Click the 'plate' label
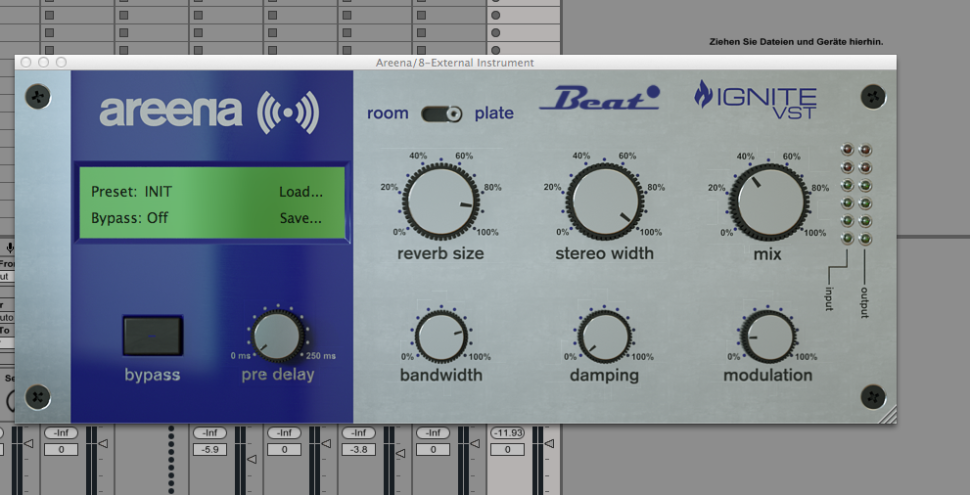970x495 pixels. (494, 113)
